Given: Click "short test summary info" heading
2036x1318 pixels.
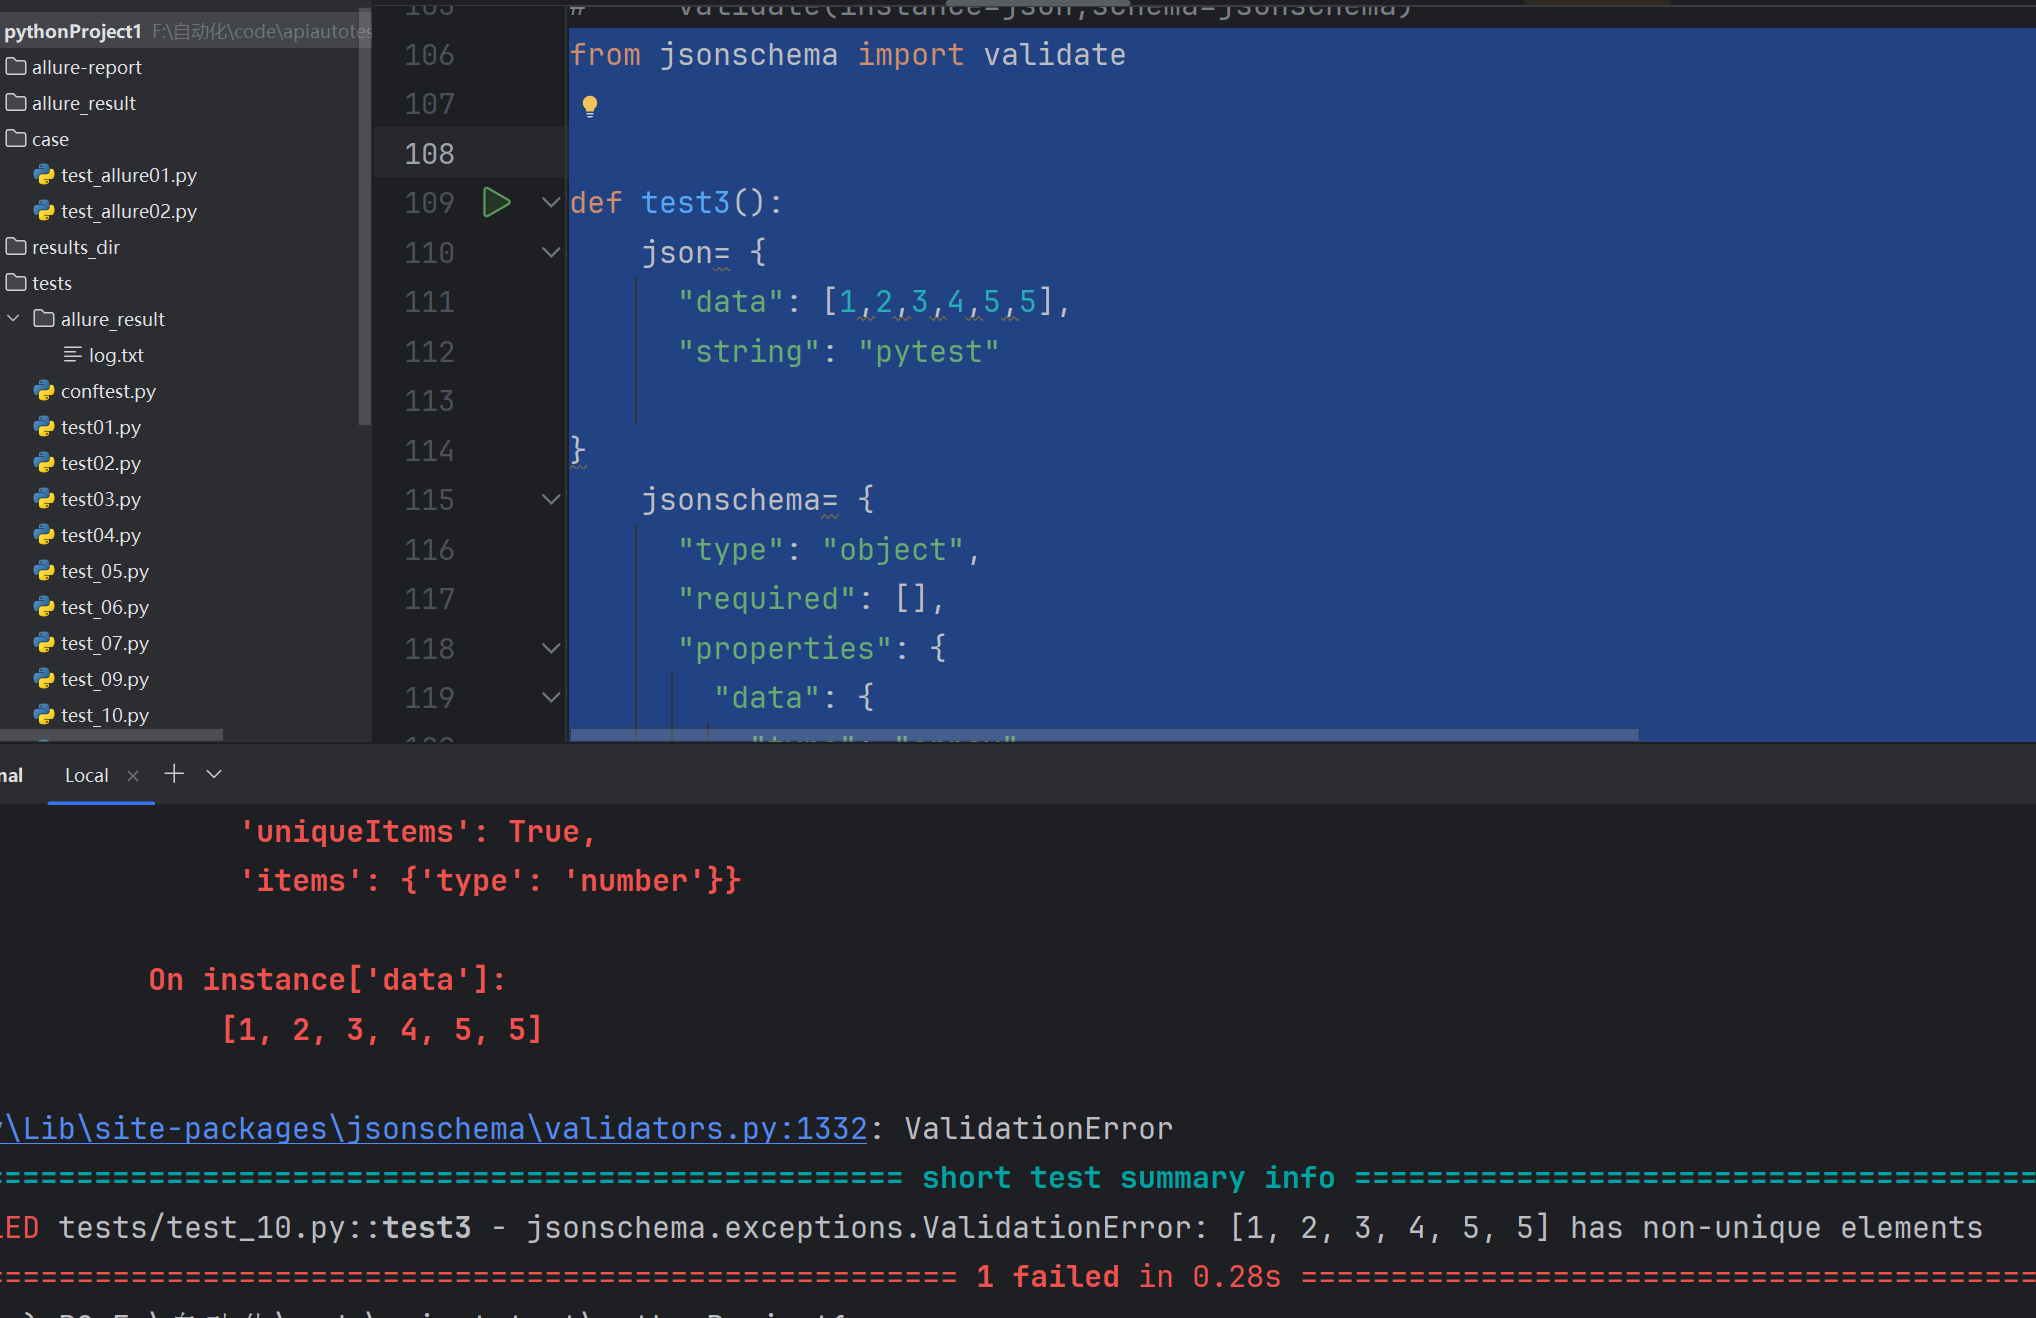Looking at the screenshot, I should click(1128, 1178).
